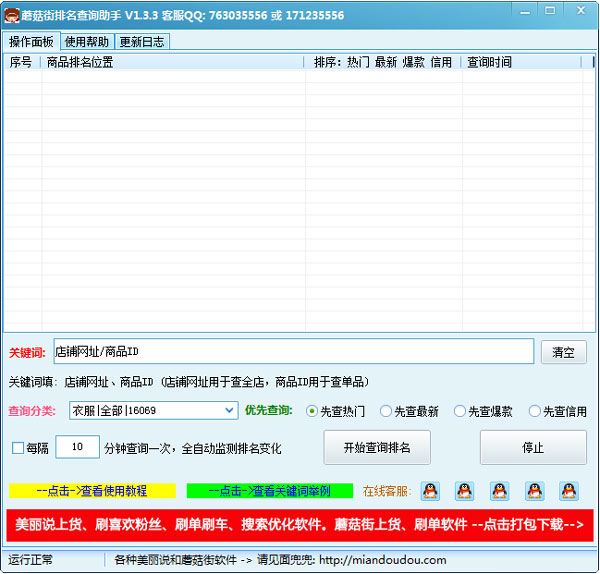Click the 运行正常 status text

pyautogui.click(x=30, y=560)
